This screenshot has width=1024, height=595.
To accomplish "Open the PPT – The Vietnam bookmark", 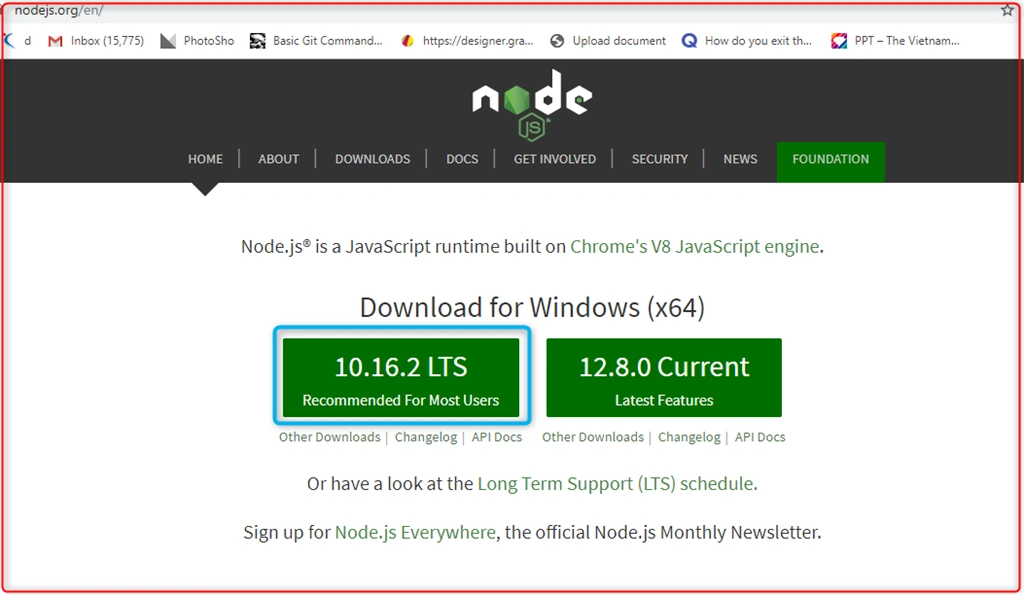I will tap(895, 40).
